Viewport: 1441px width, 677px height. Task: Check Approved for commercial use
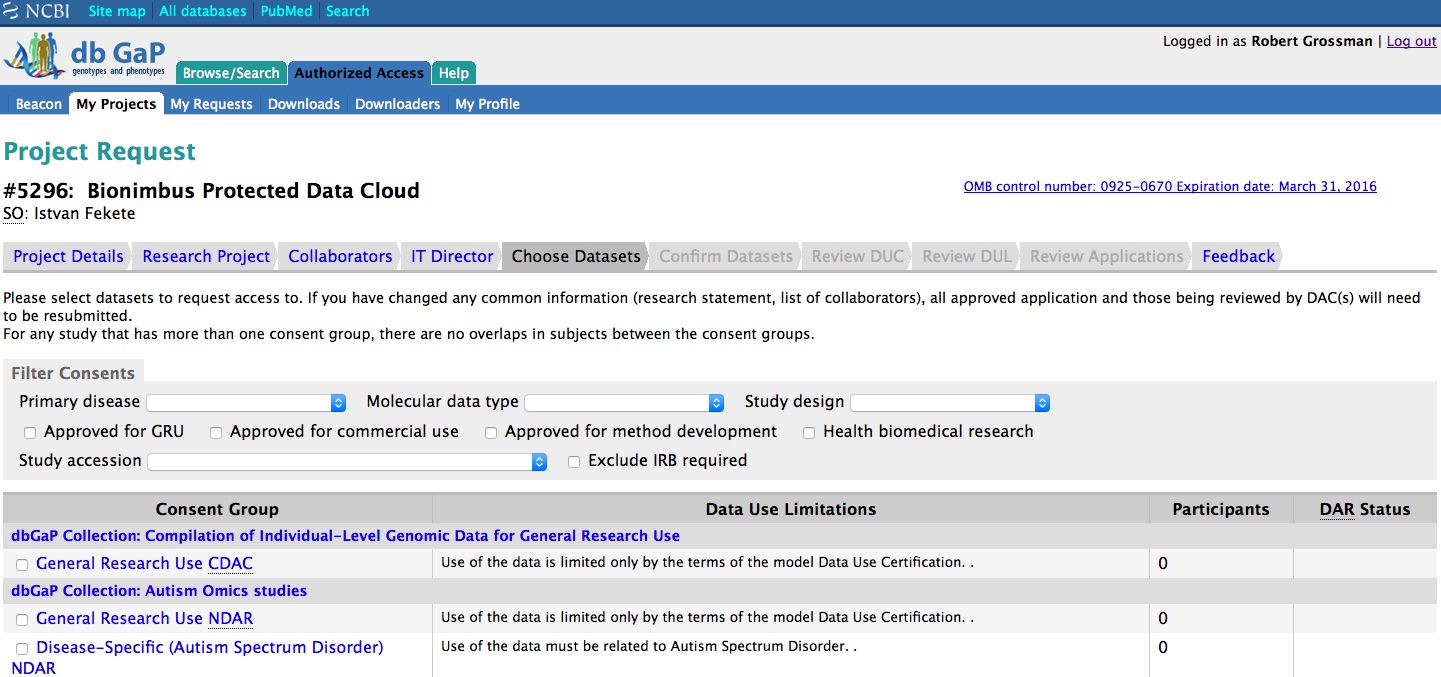217,433
